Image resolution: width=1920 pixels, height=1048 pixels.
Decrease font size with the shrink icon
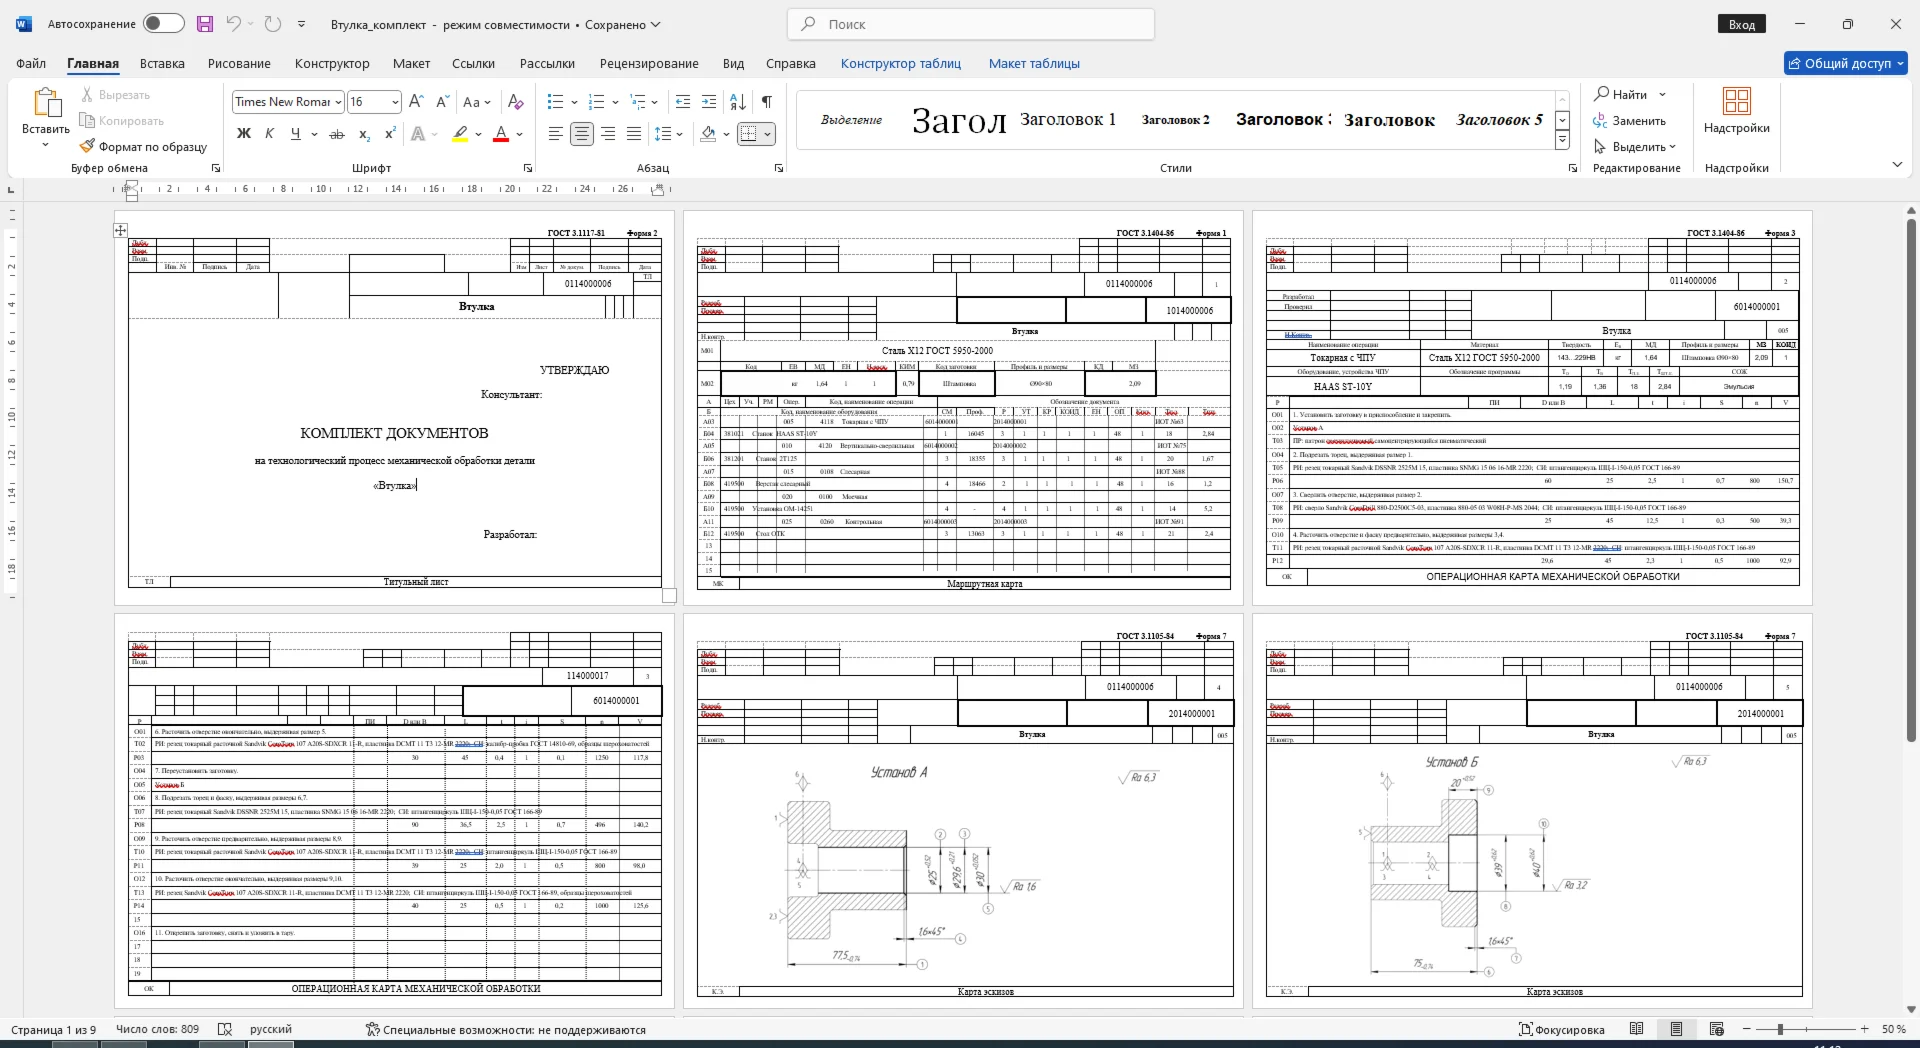click(443, 102)
